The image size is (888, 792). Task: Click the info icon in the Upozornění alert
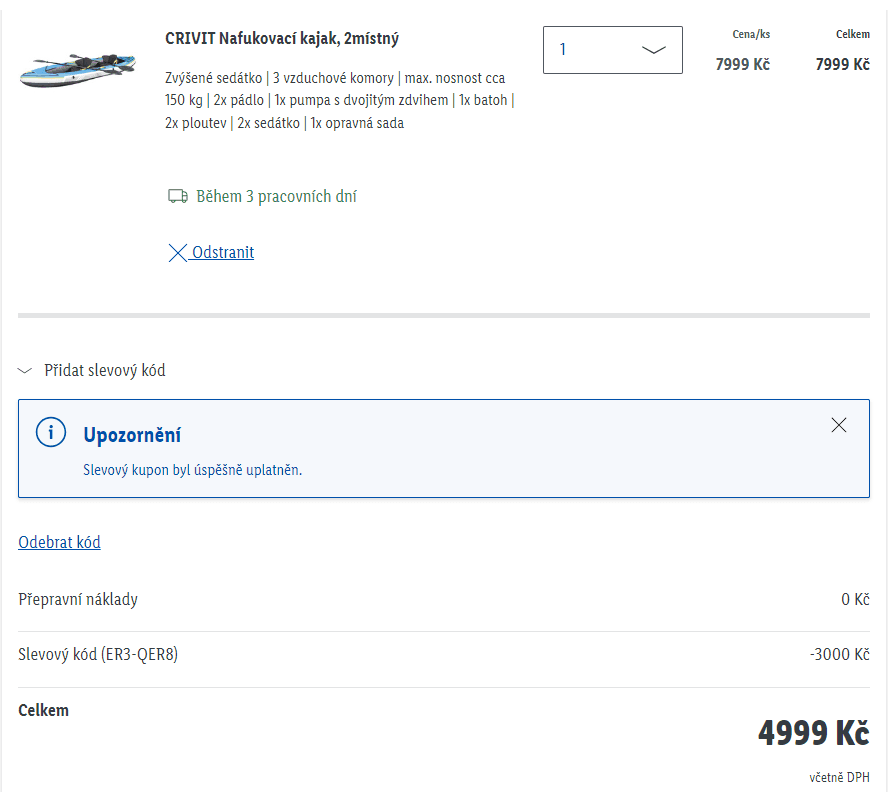50,432
